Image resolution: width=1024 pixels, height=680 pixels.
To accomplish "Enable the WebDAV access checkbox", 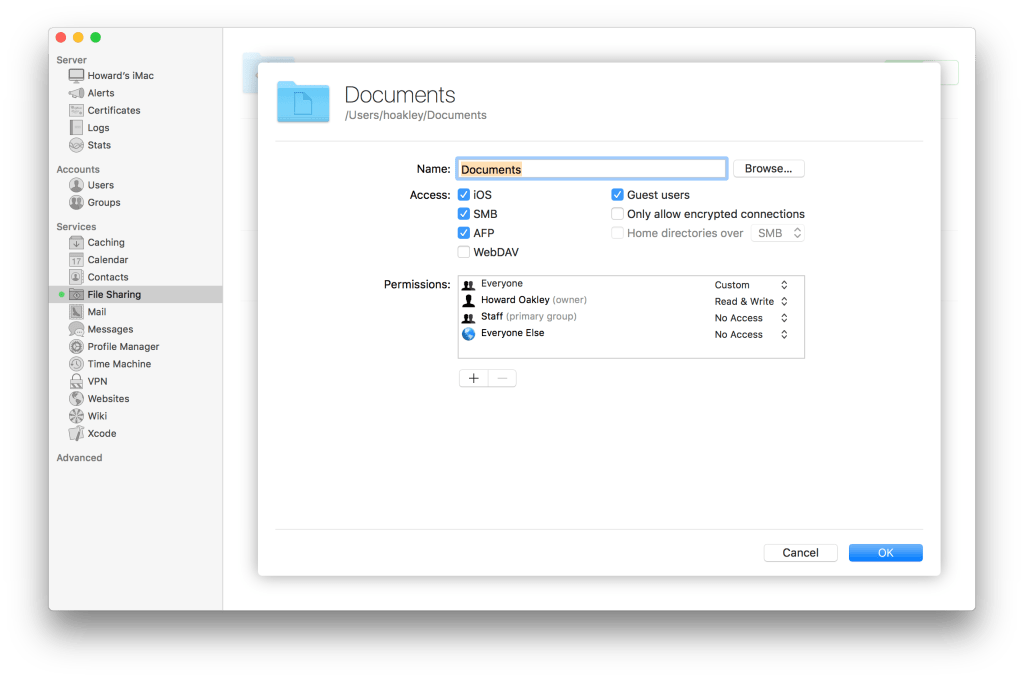I will tap(464, 252).
